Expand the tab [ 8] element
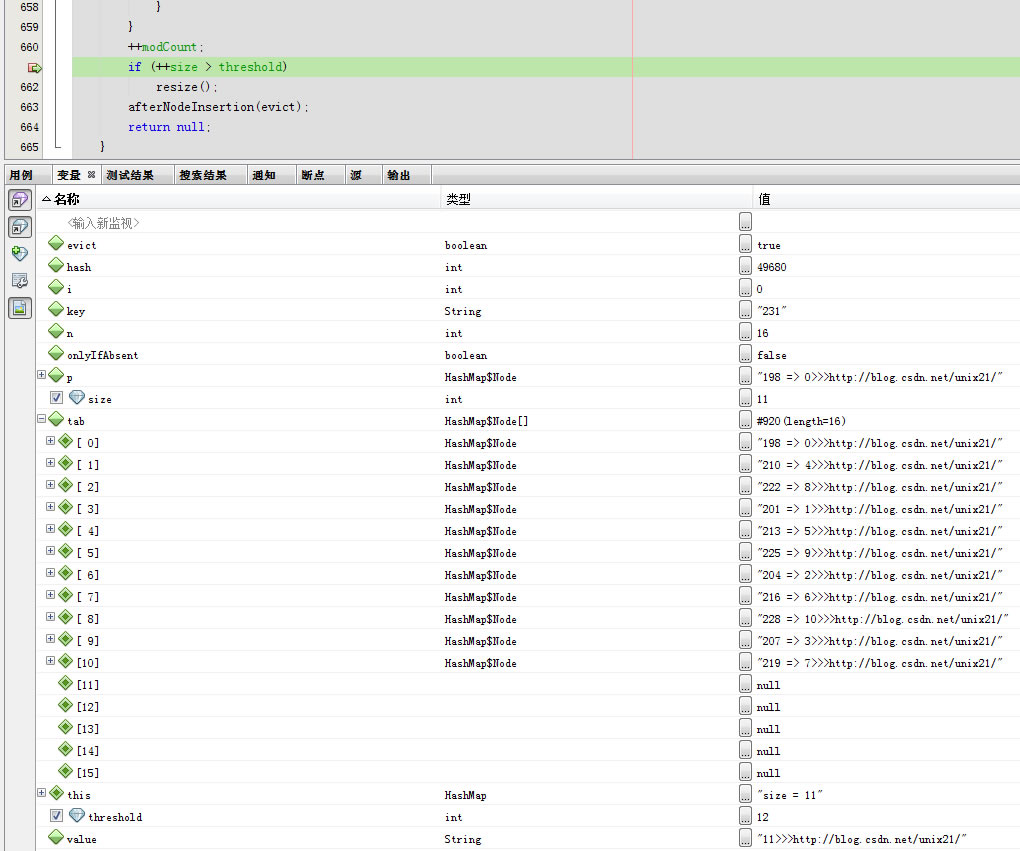1020x851 pixels. point(51,617)
